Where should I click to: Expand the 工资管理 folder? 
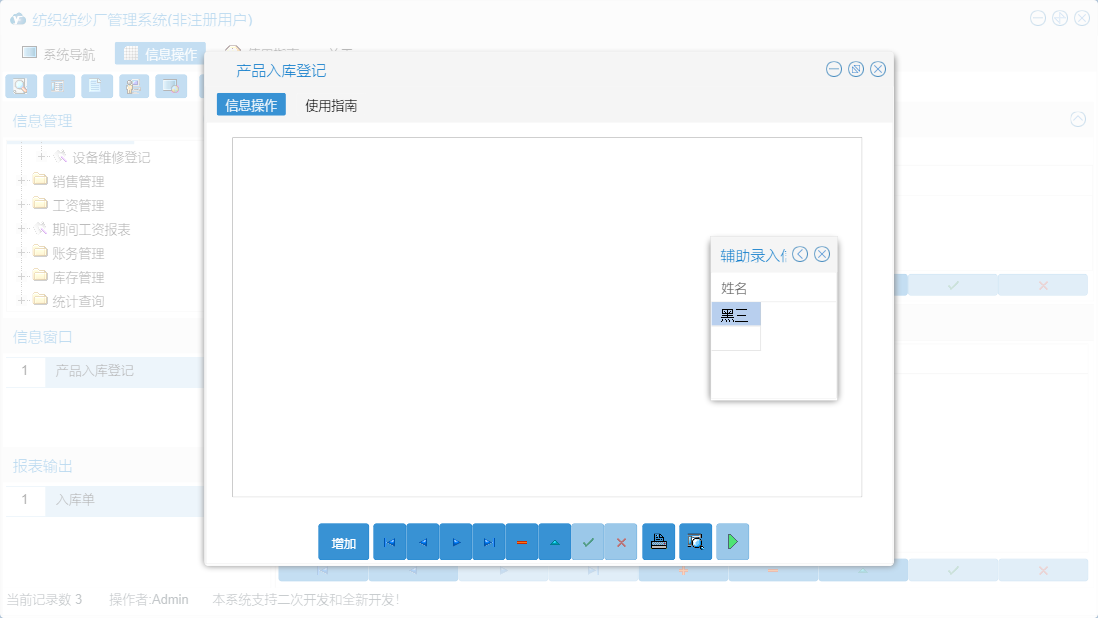click(x=22, y=204)
